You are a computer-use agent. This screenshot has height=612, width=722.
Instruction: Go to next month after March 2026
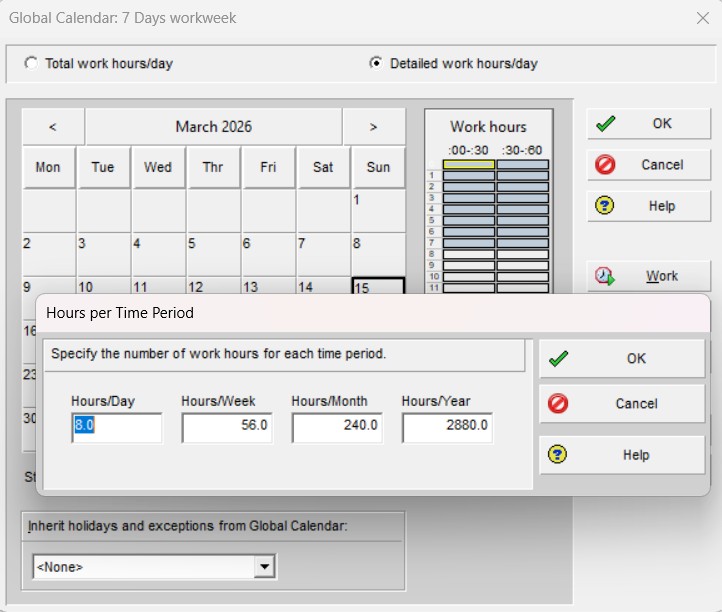click(373, 127)
